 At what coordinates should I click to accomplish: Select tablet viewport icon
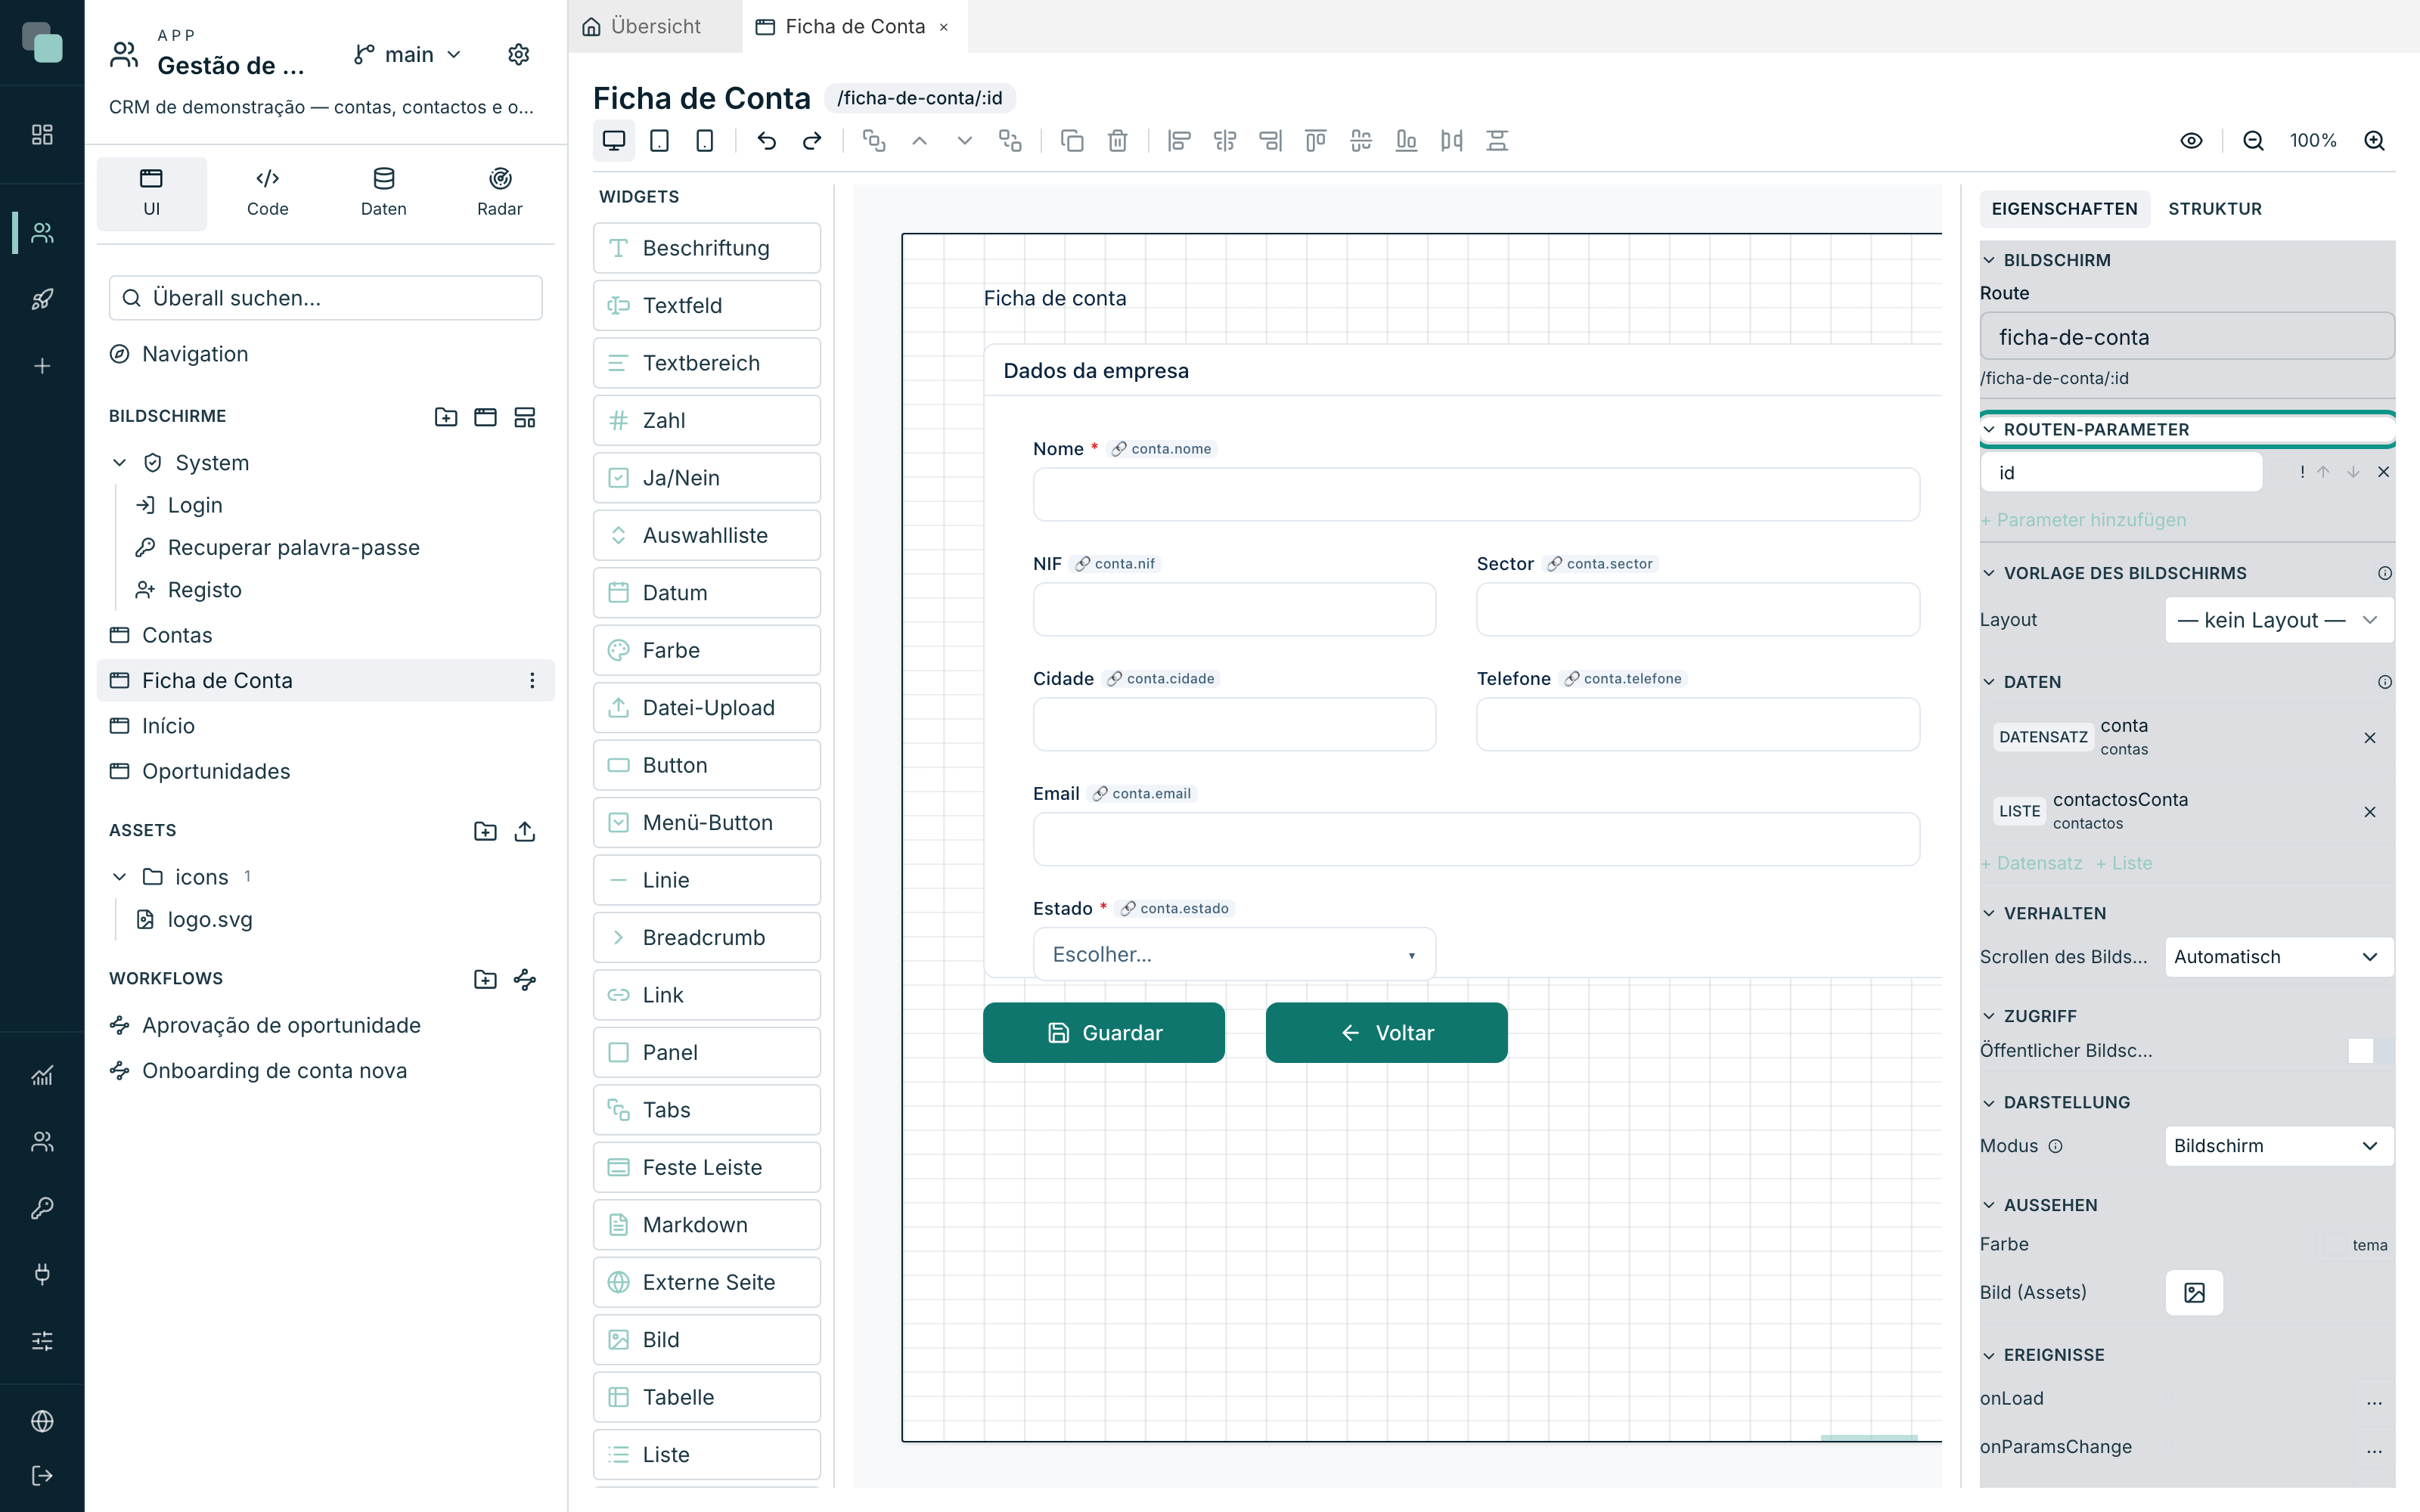[659, 141]
